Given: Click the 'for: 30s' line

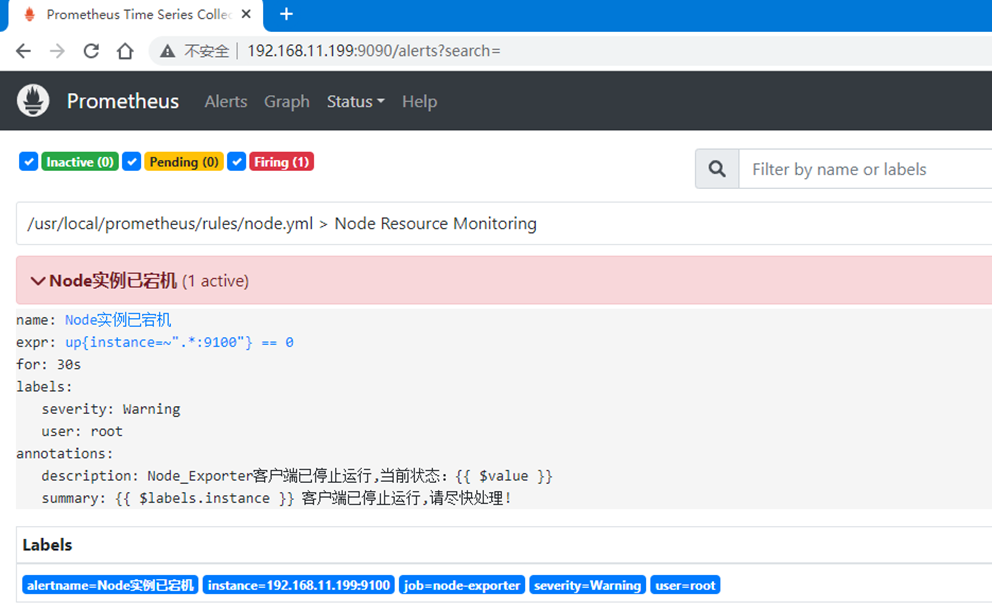Looking at the screenshot, I should coord(49,364).
